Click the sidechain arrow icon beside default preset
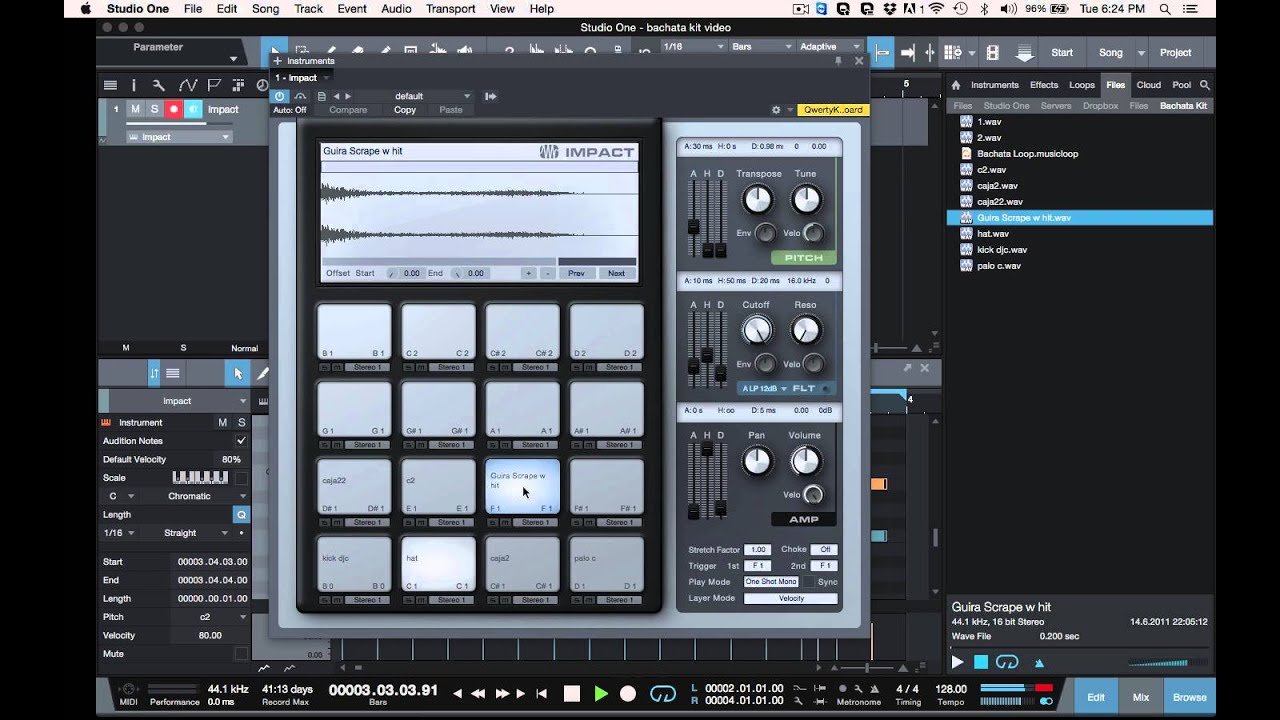1280x720 pixels. point(490,96)
